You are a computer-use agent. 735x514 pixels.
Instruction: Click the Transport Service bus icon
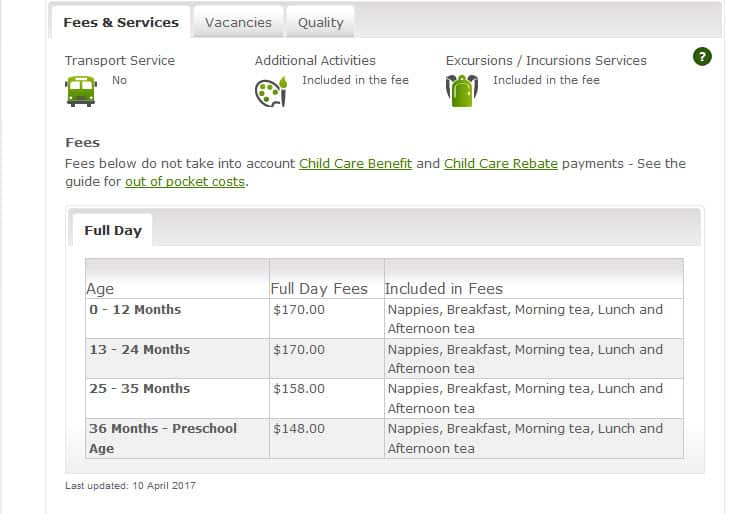(x=80, y=90)
